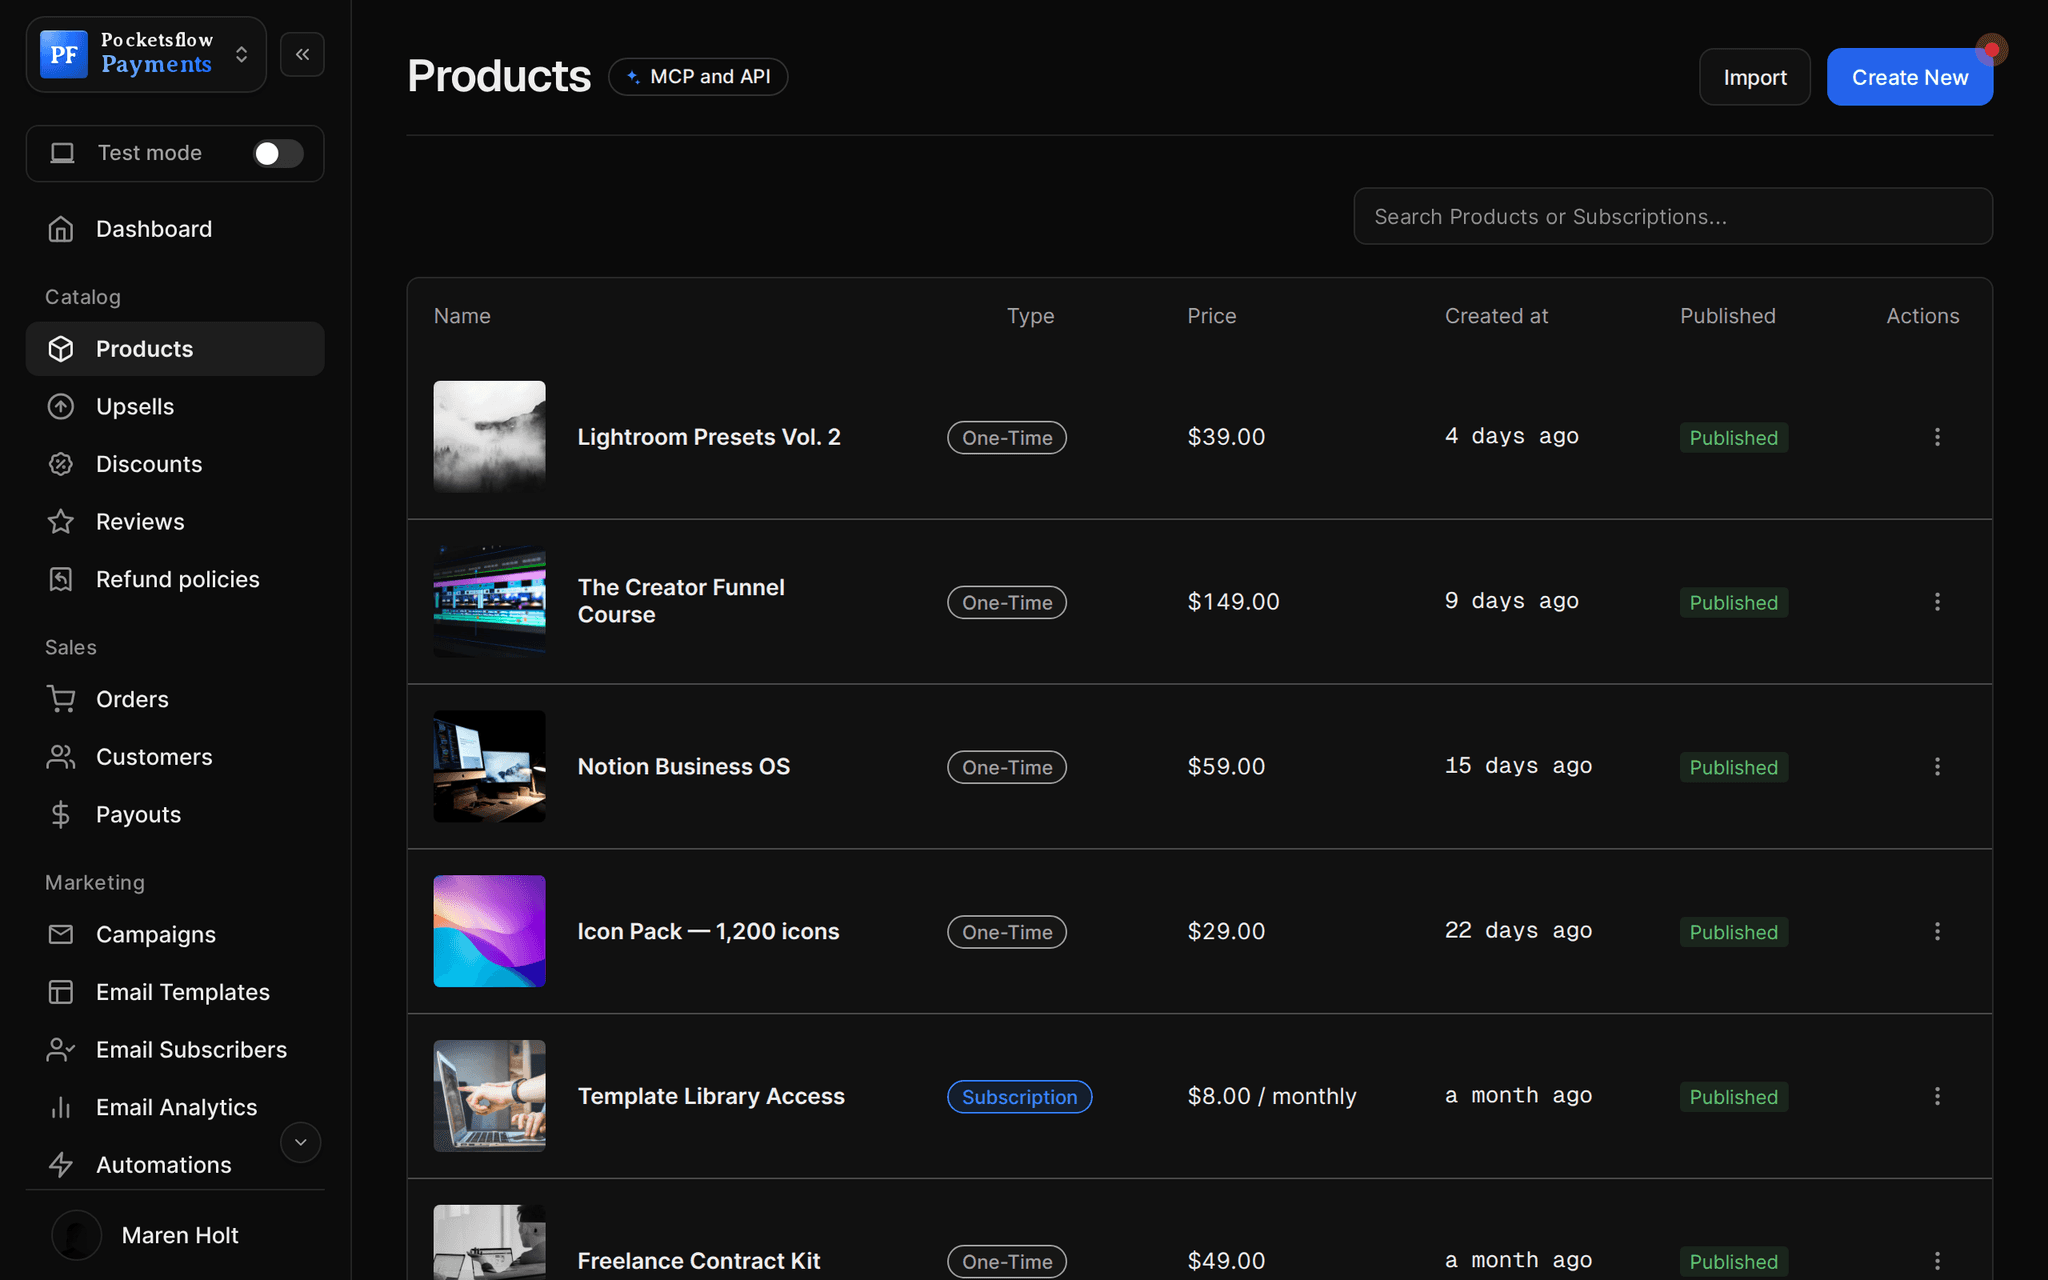Click the Reviews star icon
Viewport: 2048px width, 1280px height.
61,522
